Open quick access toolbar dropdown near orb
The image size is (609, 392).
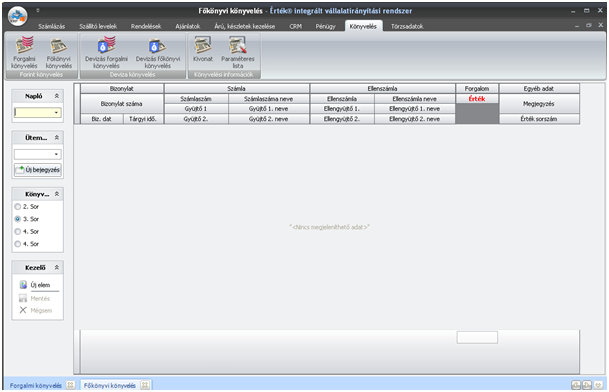(38, 10)
